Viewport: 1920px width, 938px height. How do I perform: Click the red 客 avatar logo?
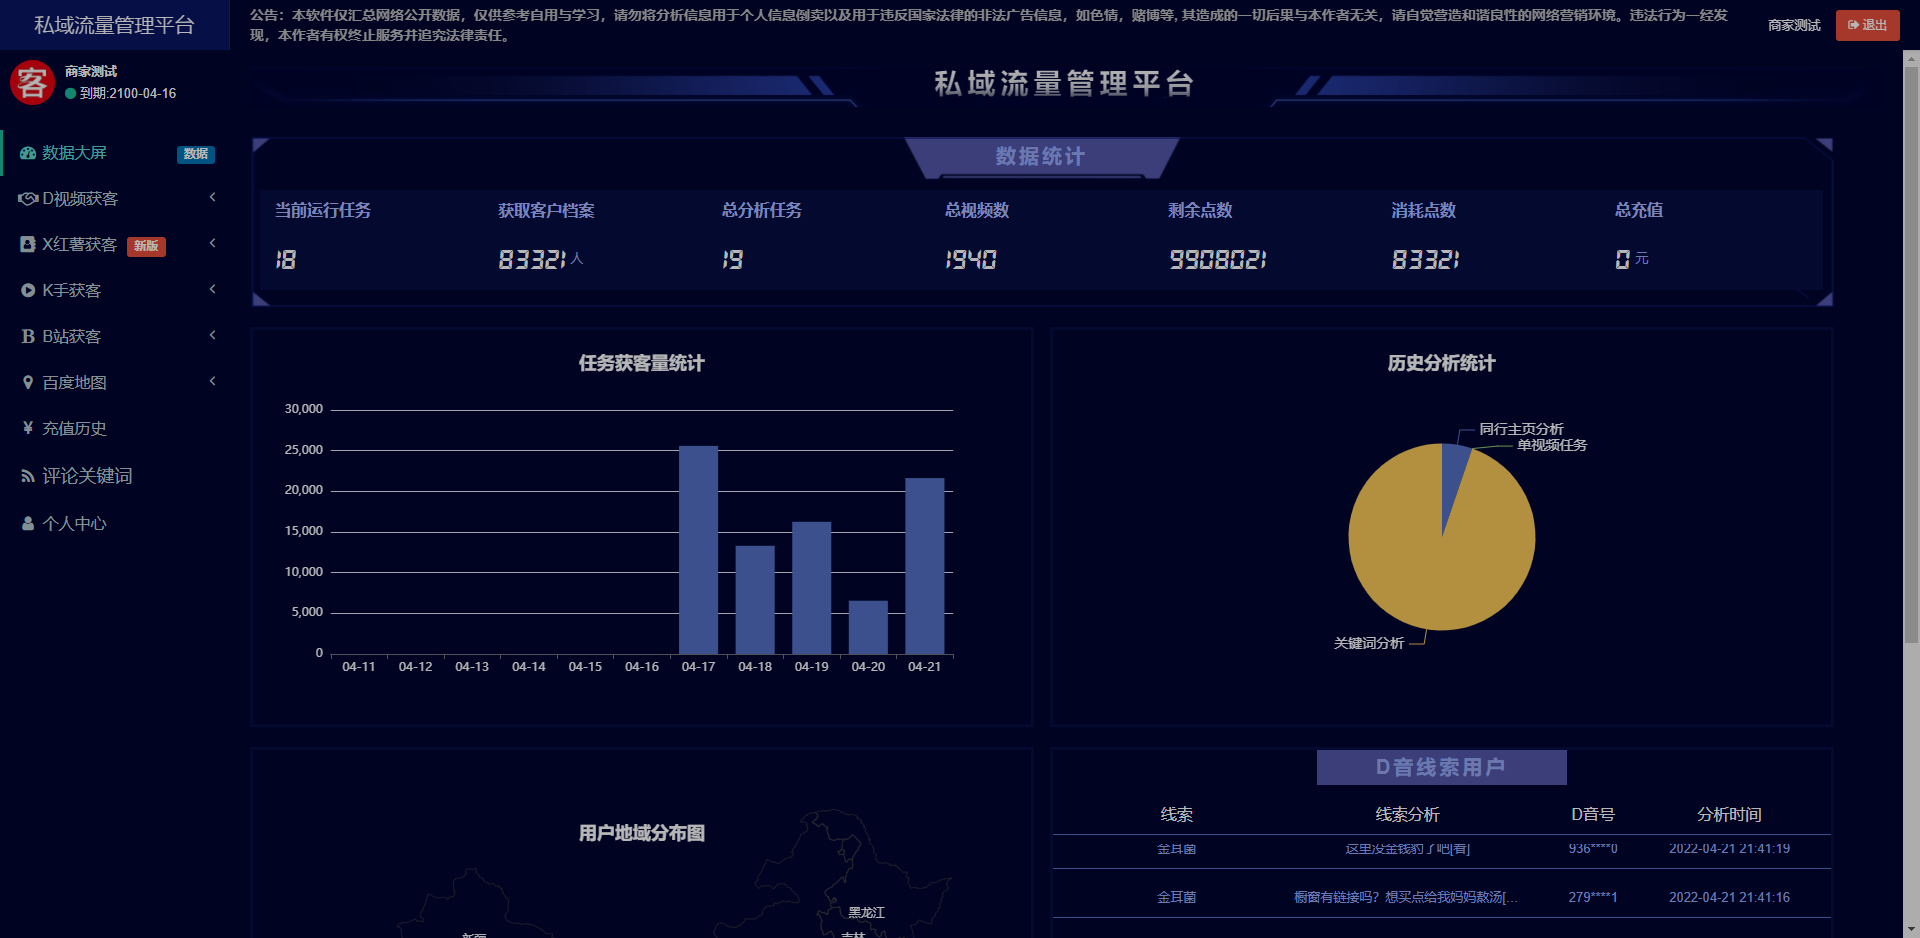(x=32, y=82)
